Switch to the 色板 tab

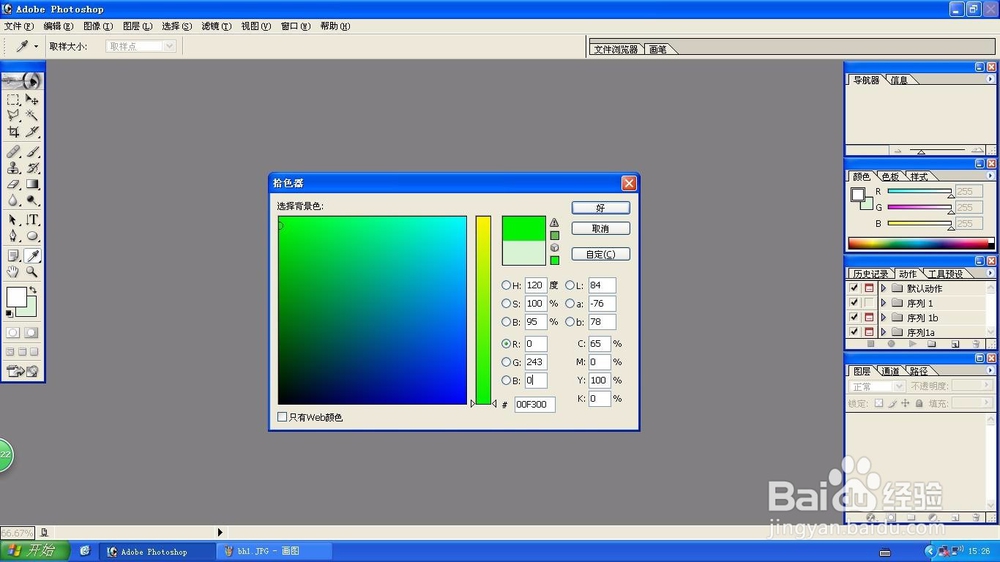point(890,176)
